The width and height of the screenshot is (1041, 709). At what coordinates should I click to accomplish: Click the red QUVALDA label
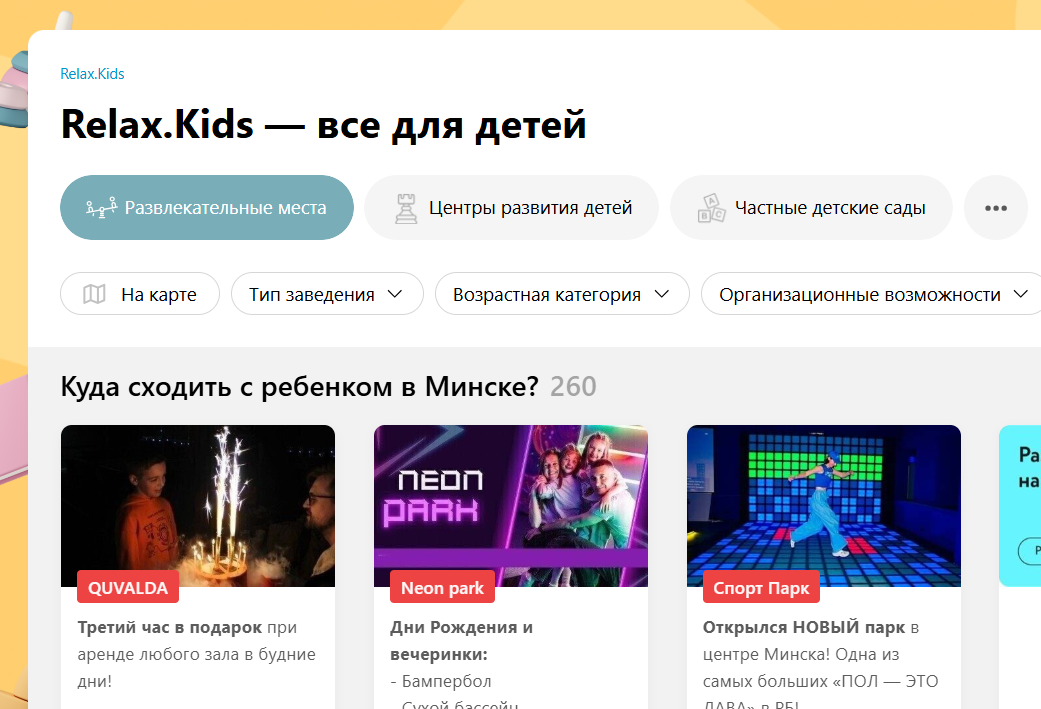click(128, 588)
